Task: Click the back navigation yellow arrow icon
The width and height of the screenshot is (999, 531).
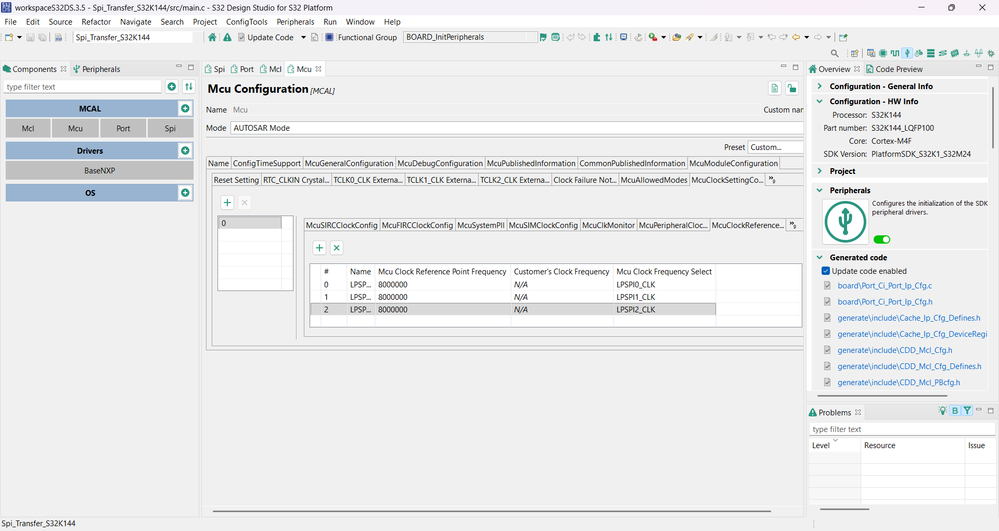Action: click(796, 37)
